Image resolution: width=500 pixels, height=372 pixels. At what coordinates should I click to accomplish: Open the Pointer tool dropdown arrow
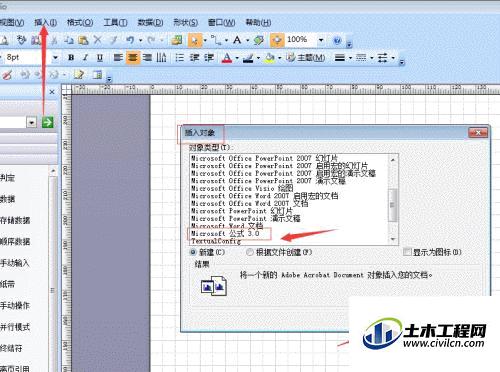205,41
